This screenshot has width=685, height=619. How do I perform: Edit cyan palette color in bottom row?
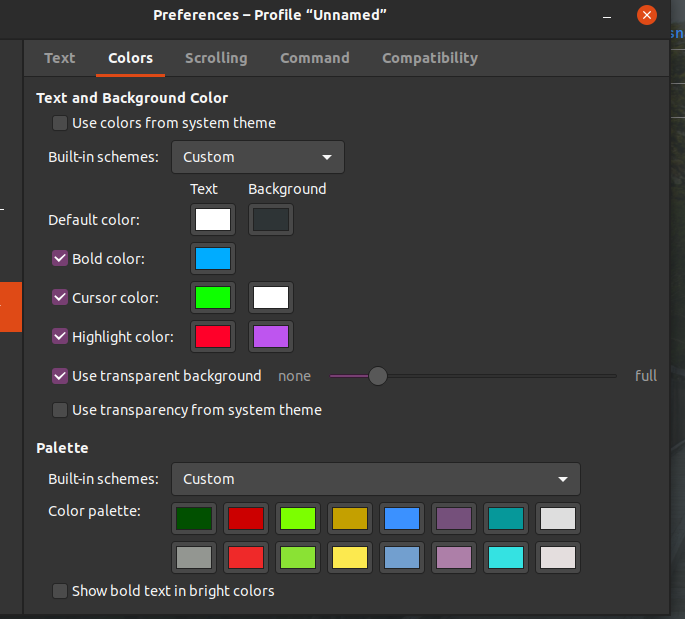506,557
